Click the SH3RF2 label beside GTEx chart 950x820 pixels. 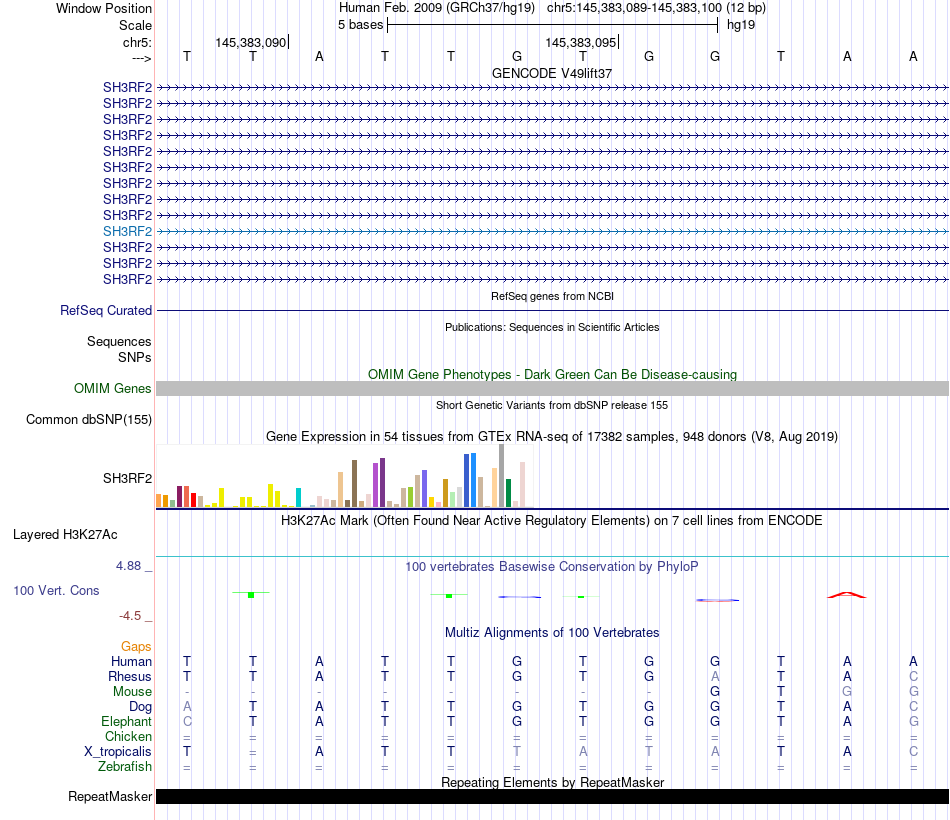click(x=127, y=478)
